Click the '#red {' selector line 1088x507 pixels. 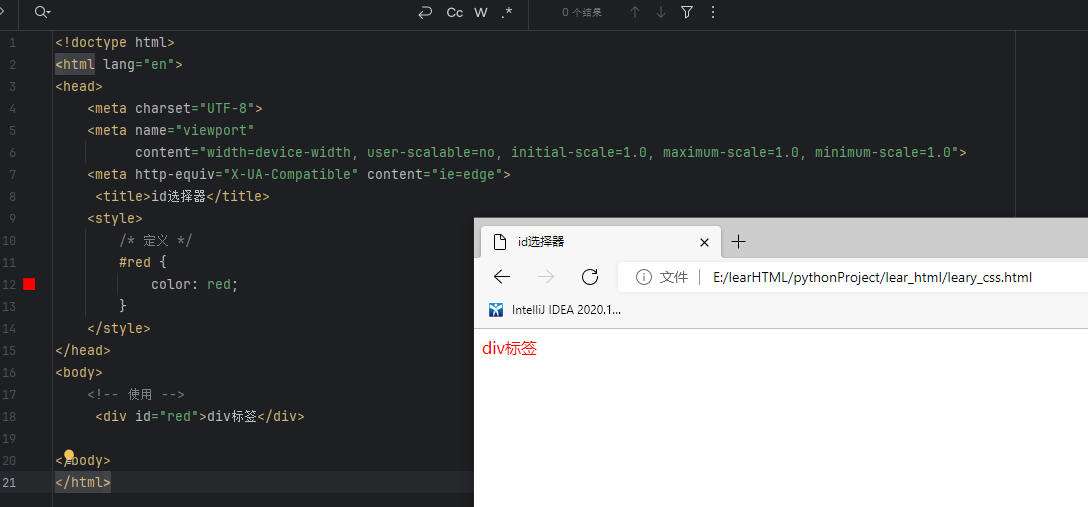click(x=143, y=262)
